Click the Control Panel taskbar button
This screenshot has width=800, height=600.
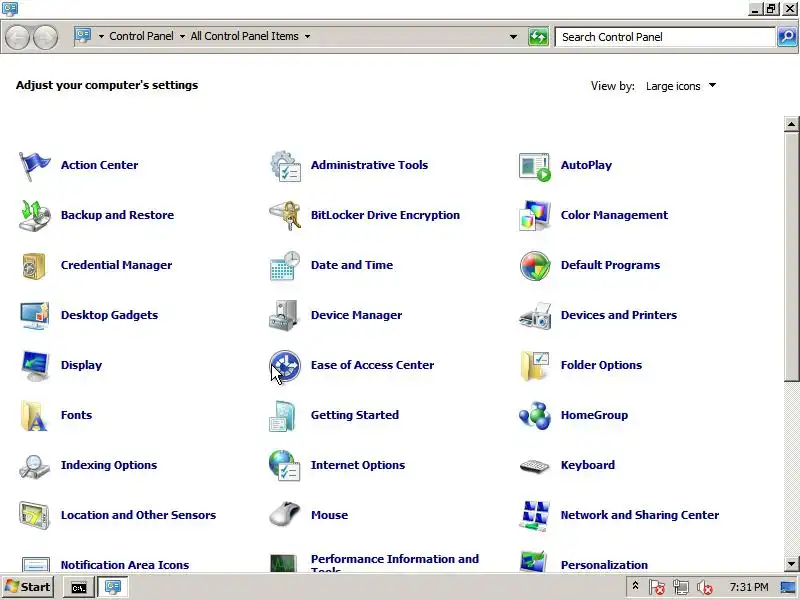coord(113,588)
